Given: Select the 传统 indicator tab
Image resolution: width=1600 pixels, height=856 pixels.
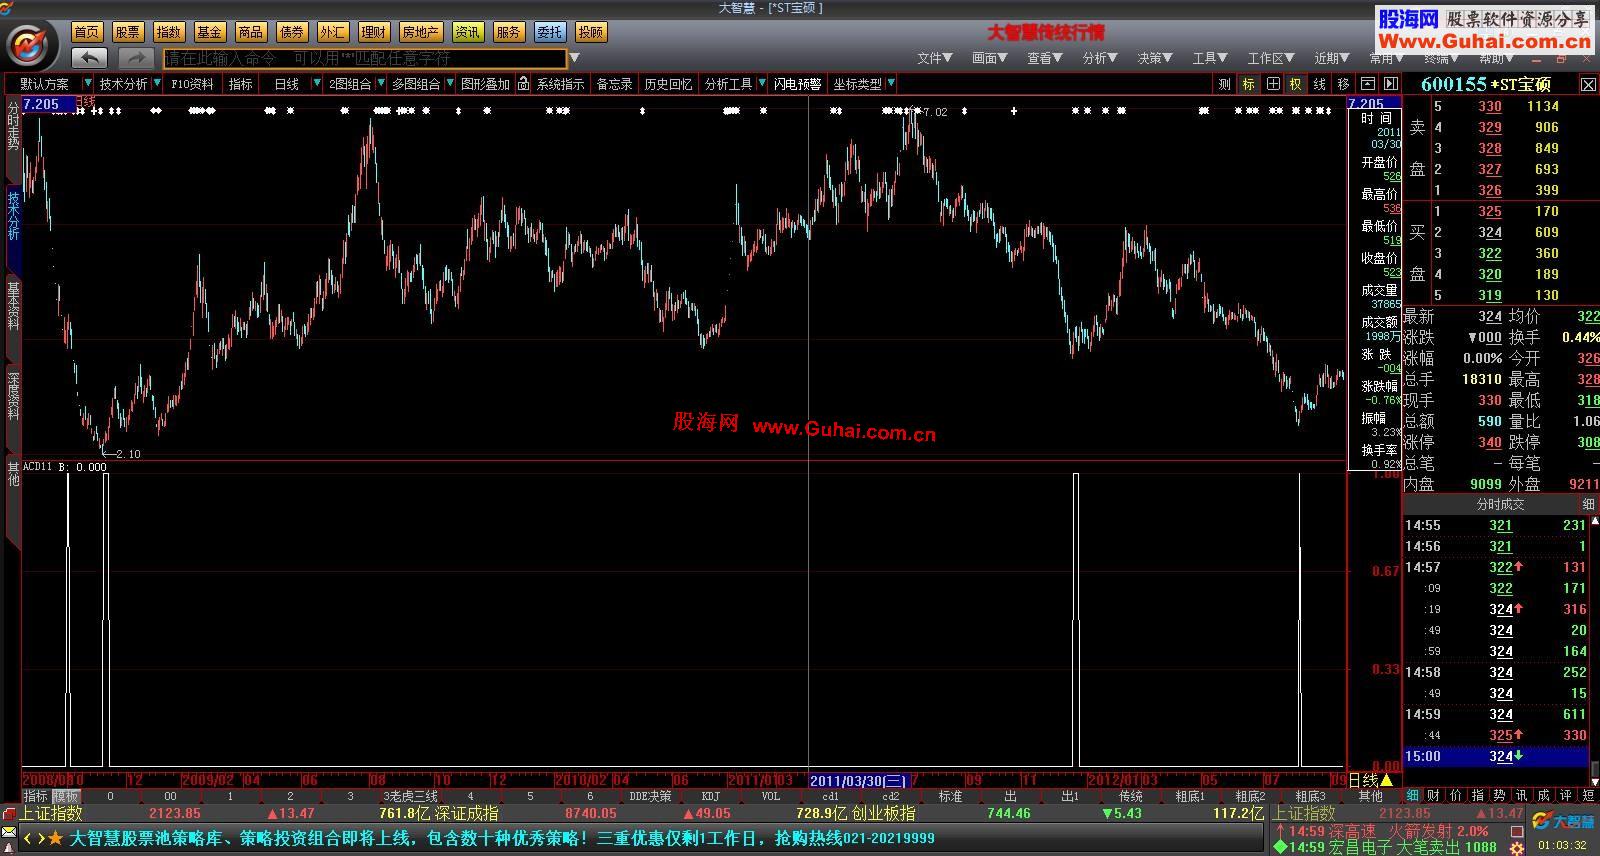Looking at the screenshot, I should (x=1130, y=797).
